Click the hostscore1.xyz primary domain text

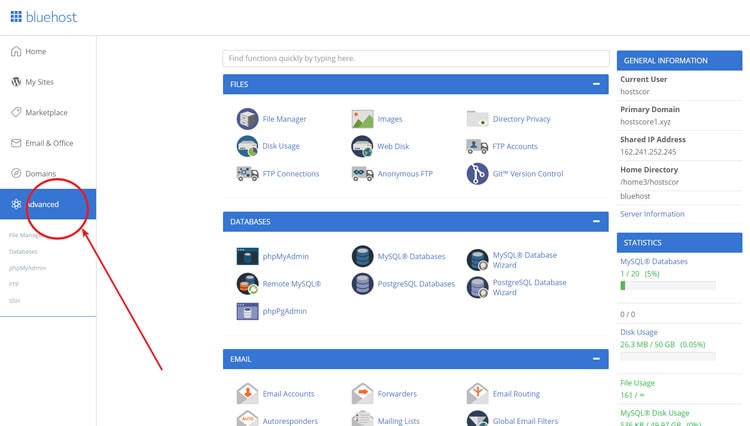point(645,121)
